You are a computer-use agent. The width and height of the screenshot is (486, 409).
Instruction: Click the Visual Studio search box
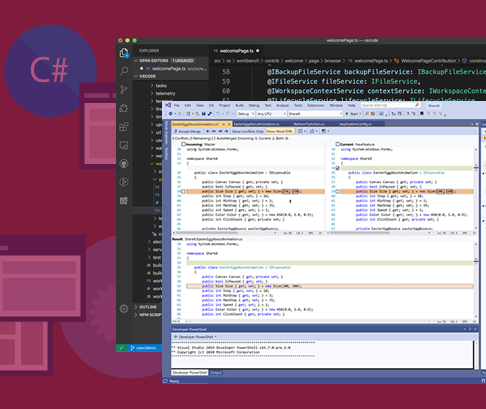[390, 105]
